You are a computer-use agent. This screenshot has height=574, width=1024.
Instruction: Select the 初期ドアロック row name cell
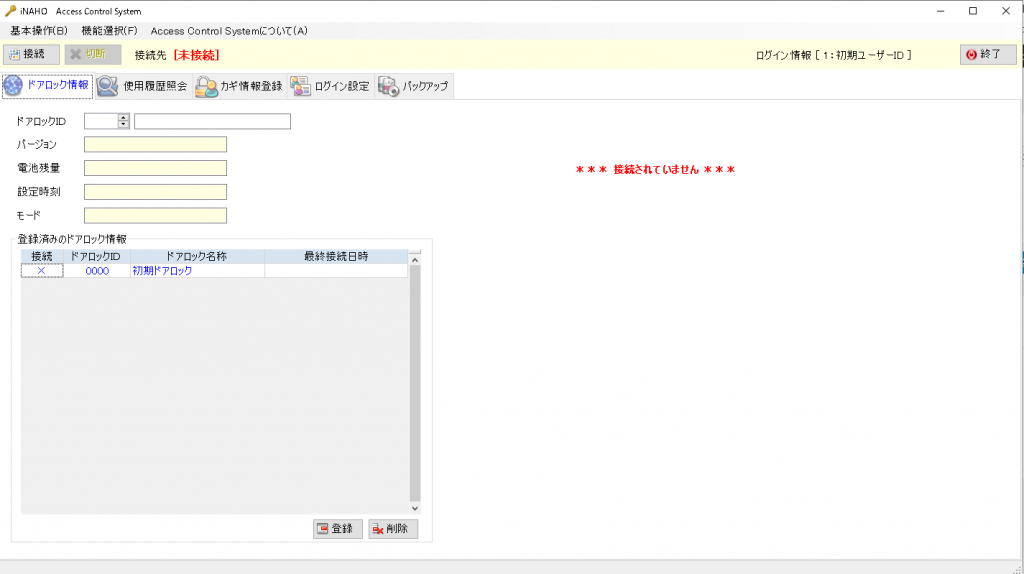(x=197, y=271)
